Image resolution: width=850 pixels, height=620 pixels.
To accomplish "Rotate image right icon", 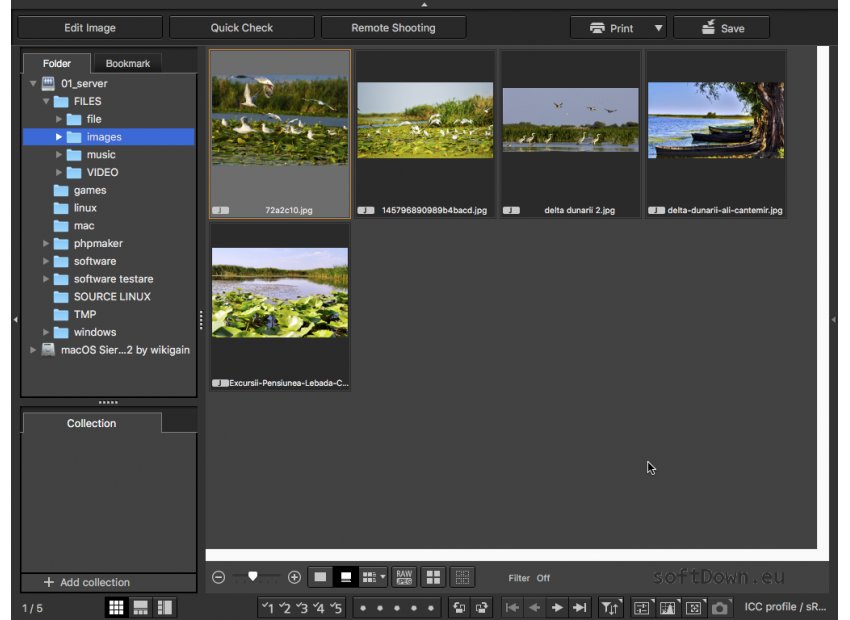I will point(481,608).
